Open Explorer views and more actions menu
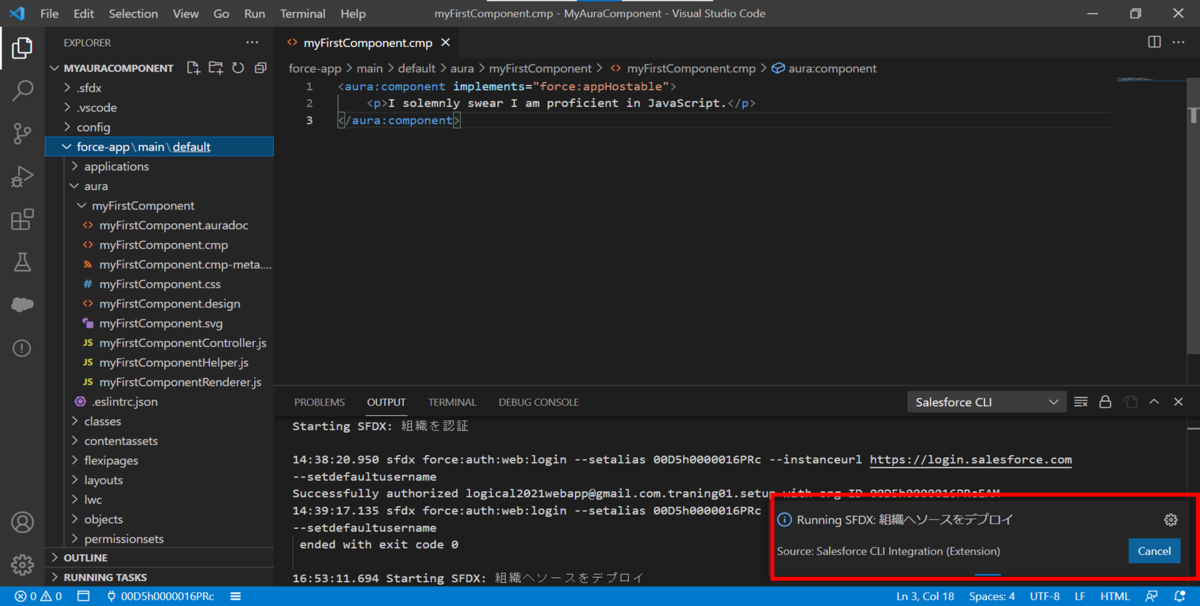The image size is (1200, 606). 252,43
